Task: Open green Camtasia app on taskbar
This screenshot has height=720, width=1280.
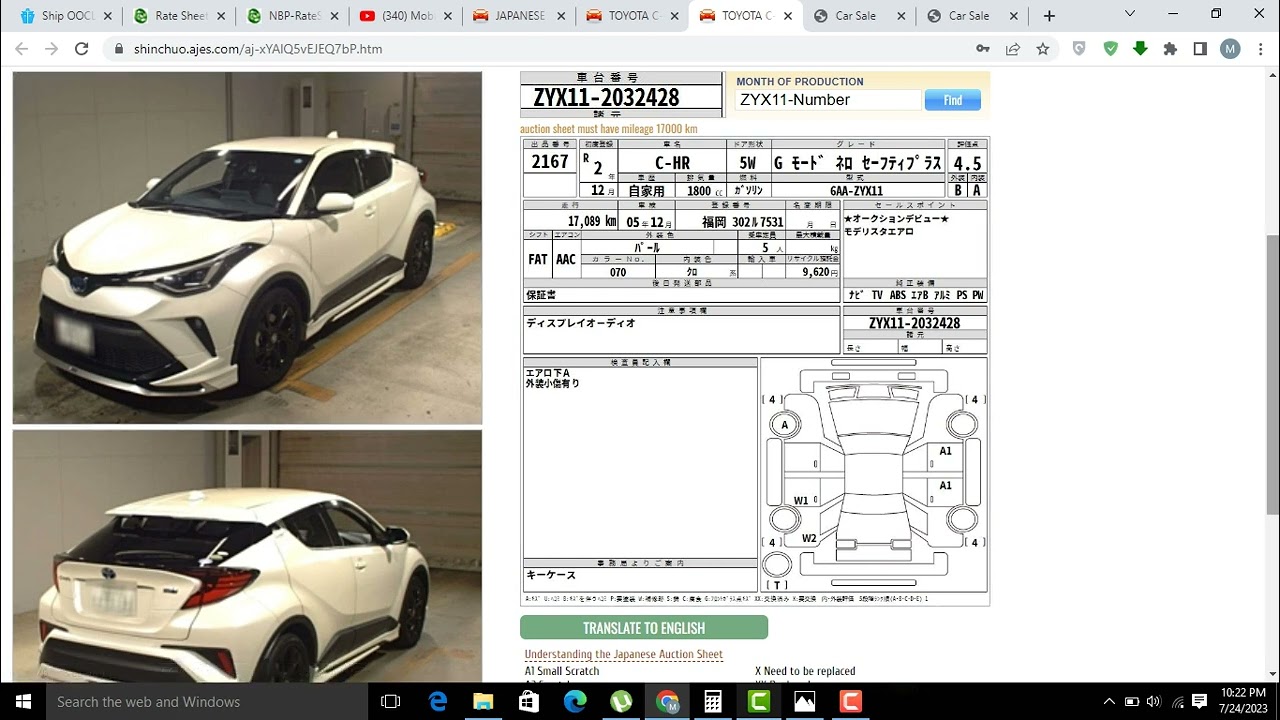Action: pos(759,702)
